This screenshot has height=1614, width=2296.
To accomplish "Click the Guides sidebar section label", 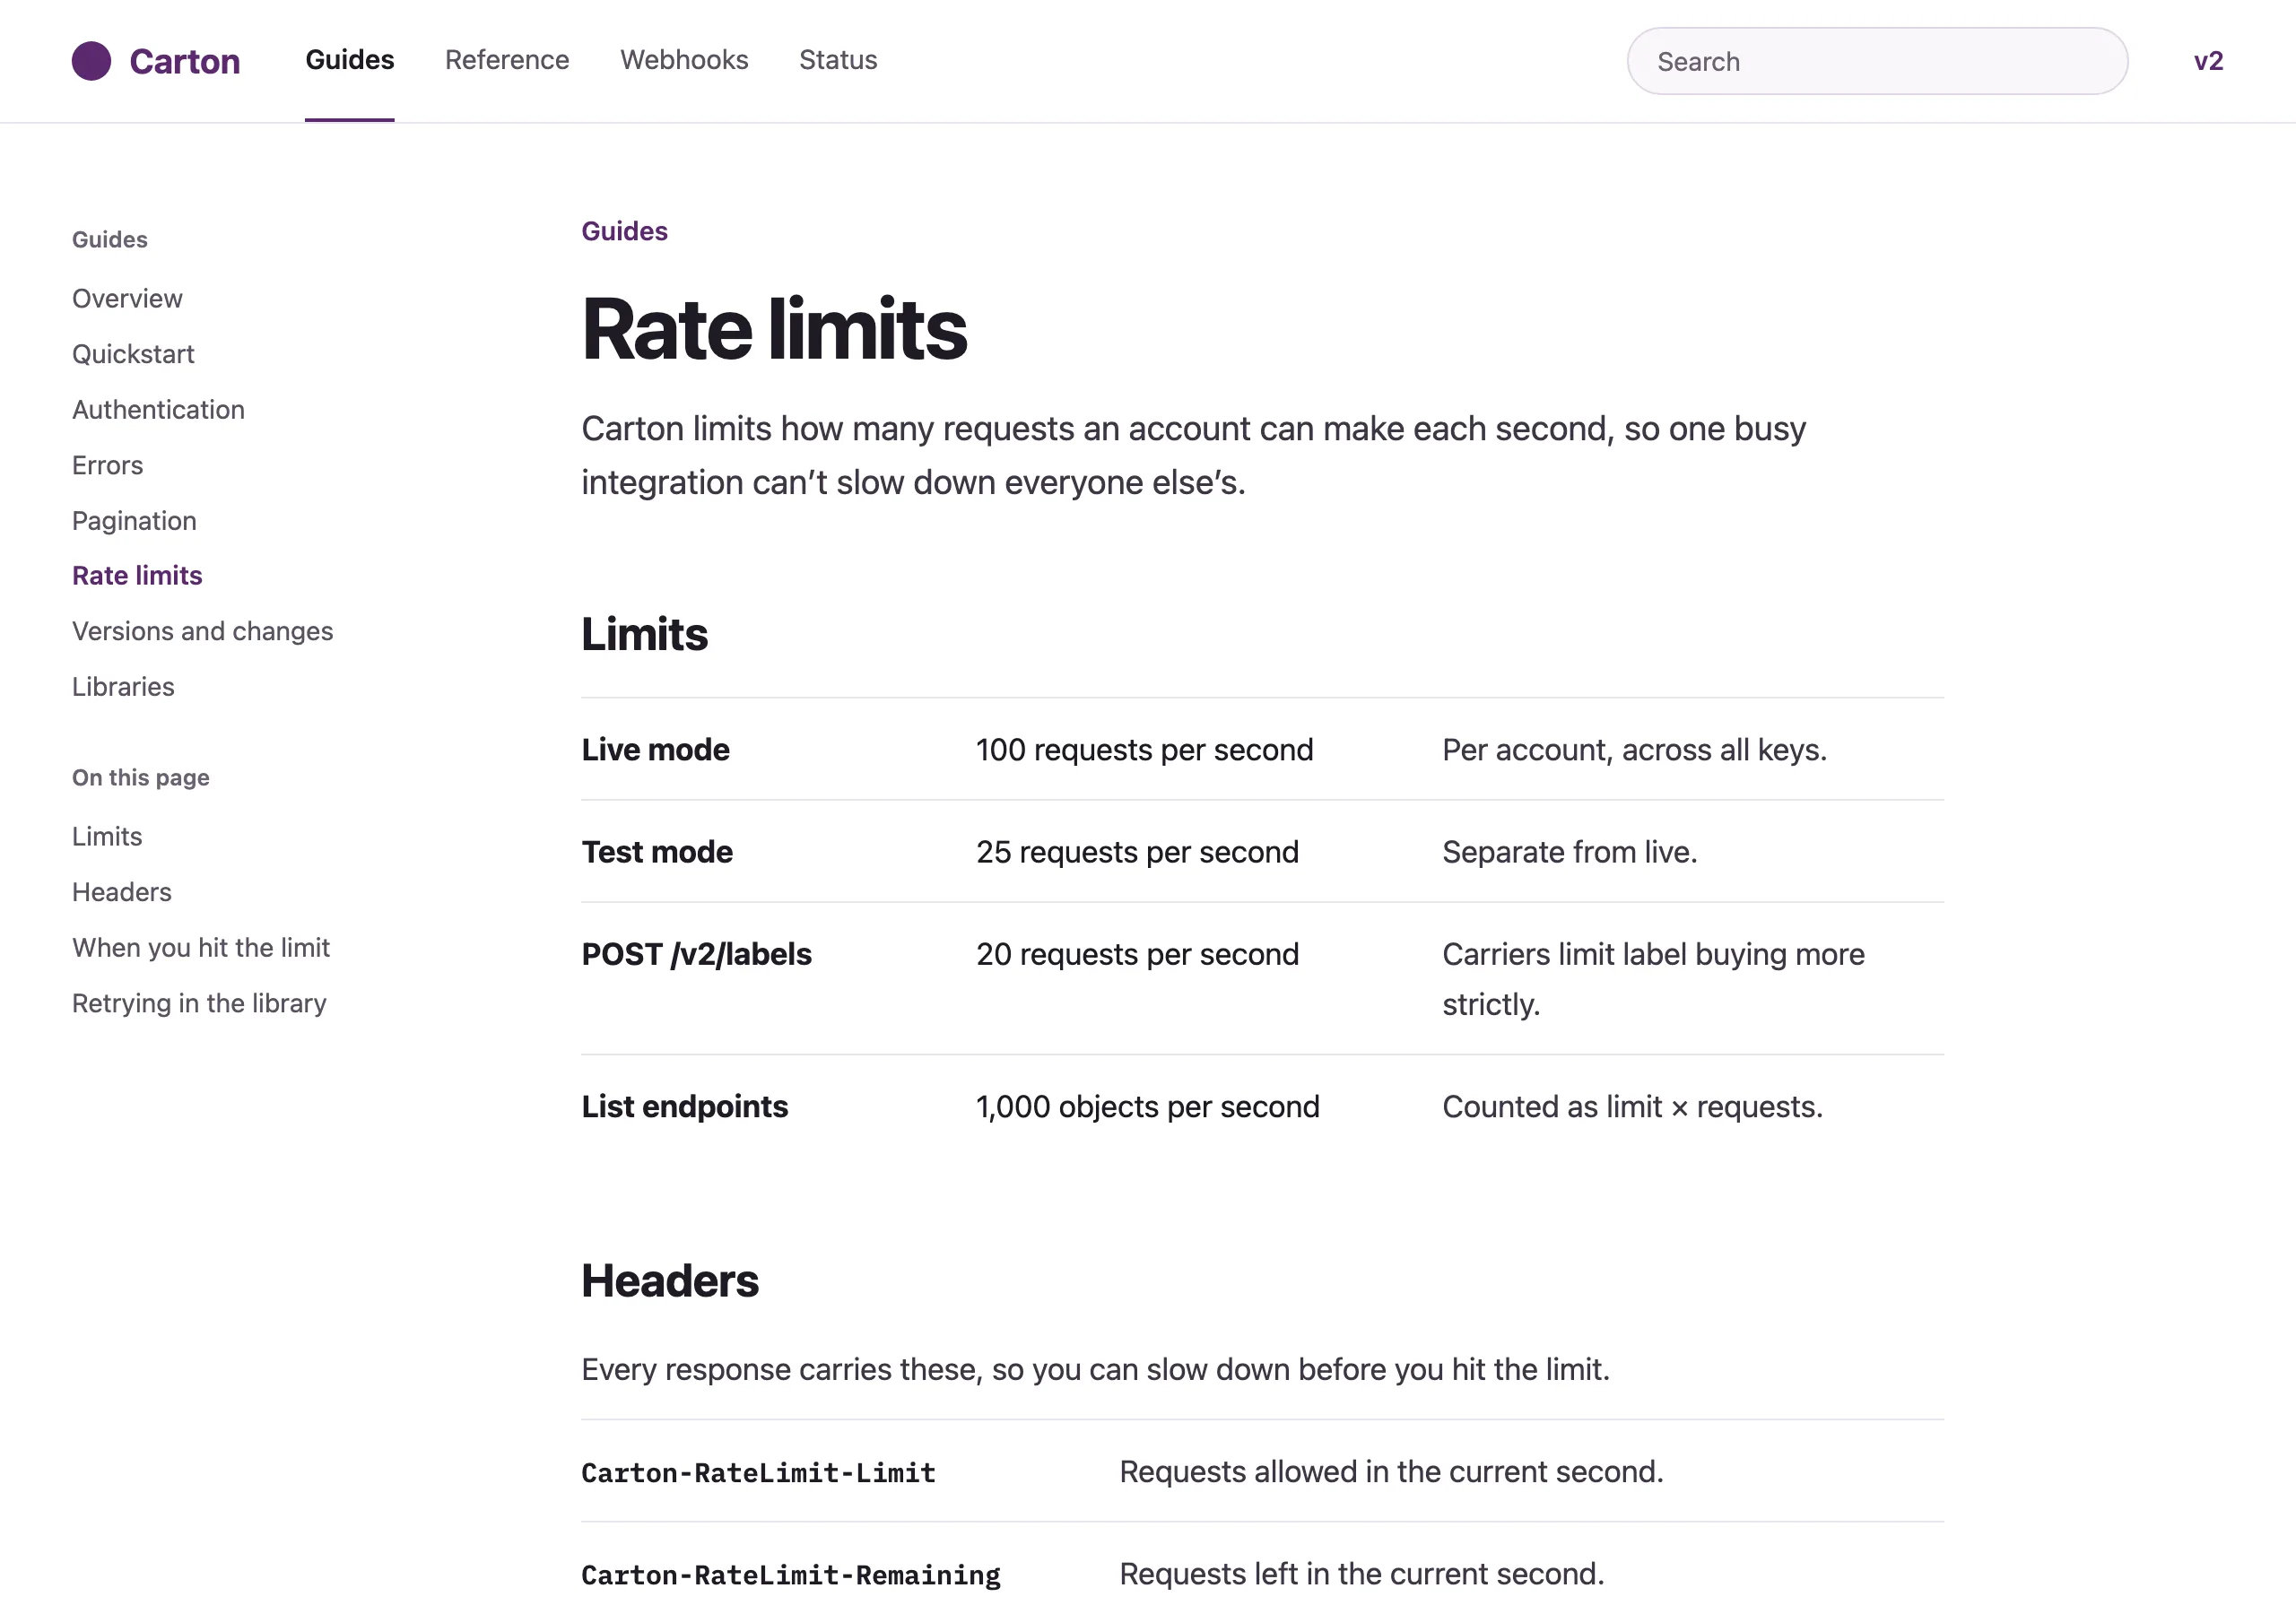I will point(109,239).
